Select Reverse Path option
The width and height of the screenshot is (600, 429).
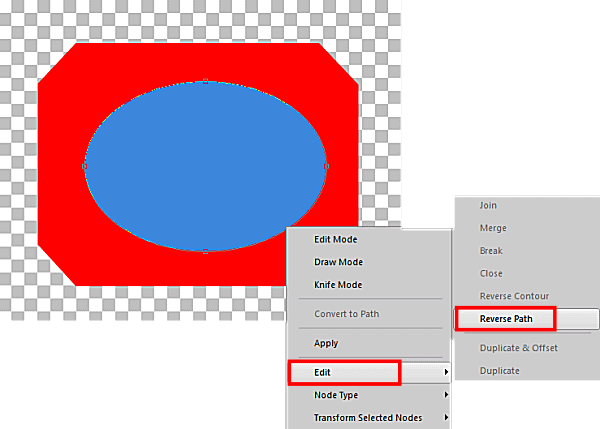pos(527,319)
